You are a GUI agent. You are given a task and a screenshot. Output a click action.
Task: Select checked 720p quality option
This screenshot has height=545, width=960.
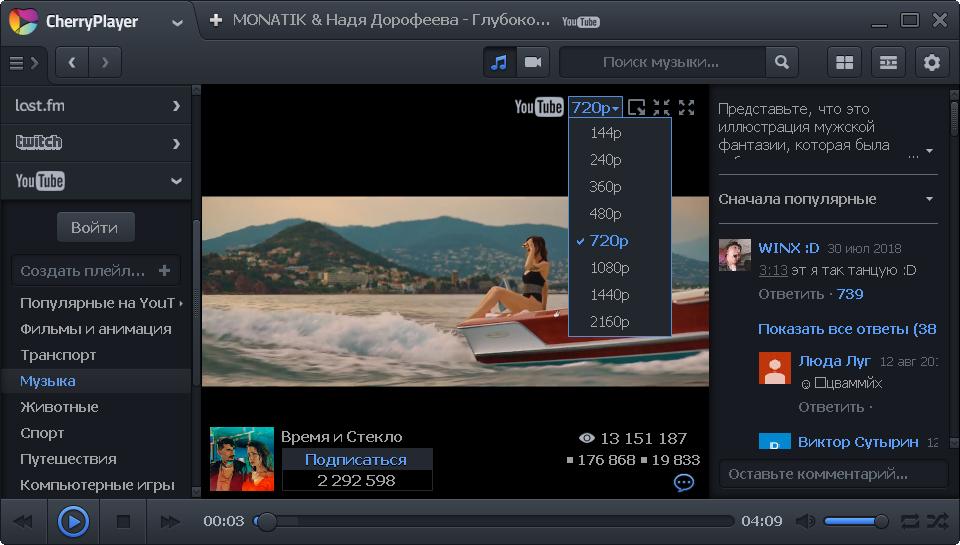point(620,241)
